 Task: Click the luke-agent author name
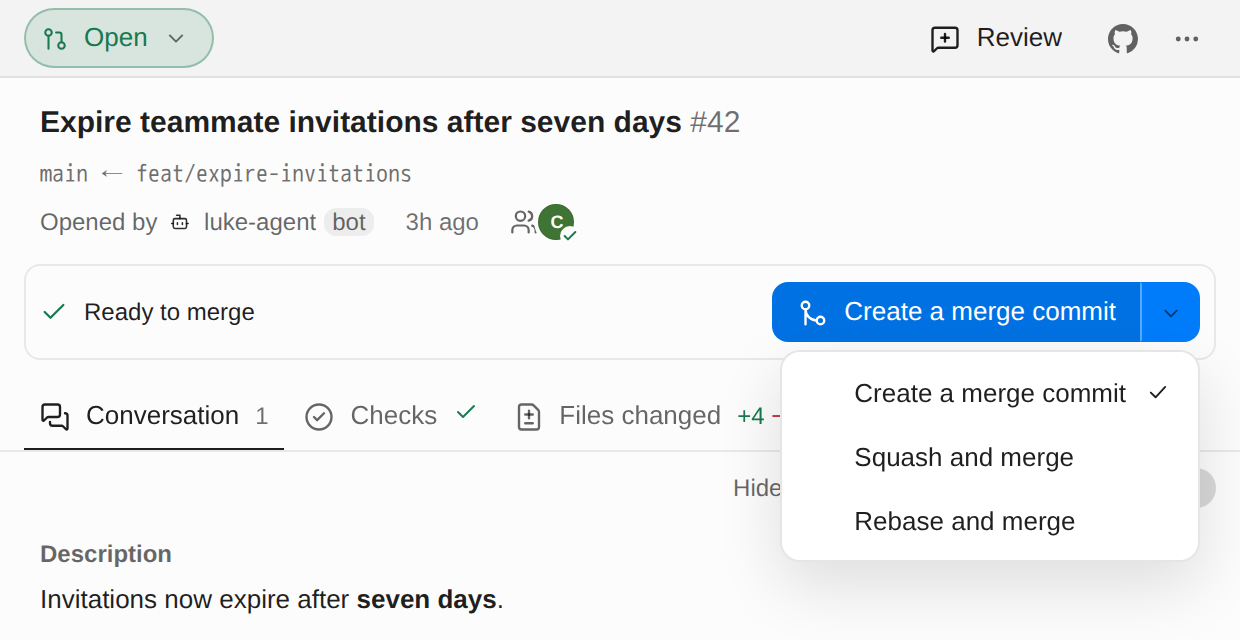[260, 222]
